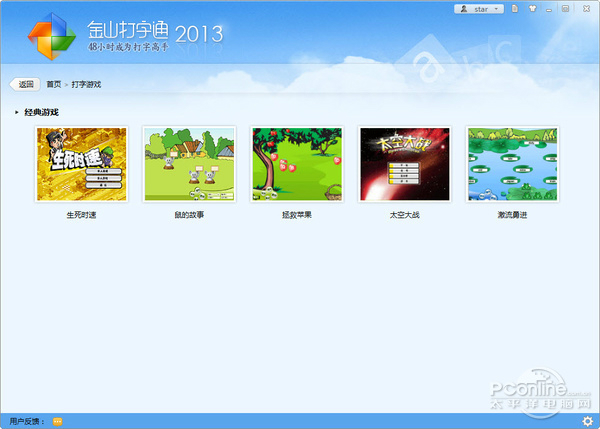Click the 金山打字通 colorful logo
The width and height of the screenshot is (600, 429).
[x=52, y=36]
